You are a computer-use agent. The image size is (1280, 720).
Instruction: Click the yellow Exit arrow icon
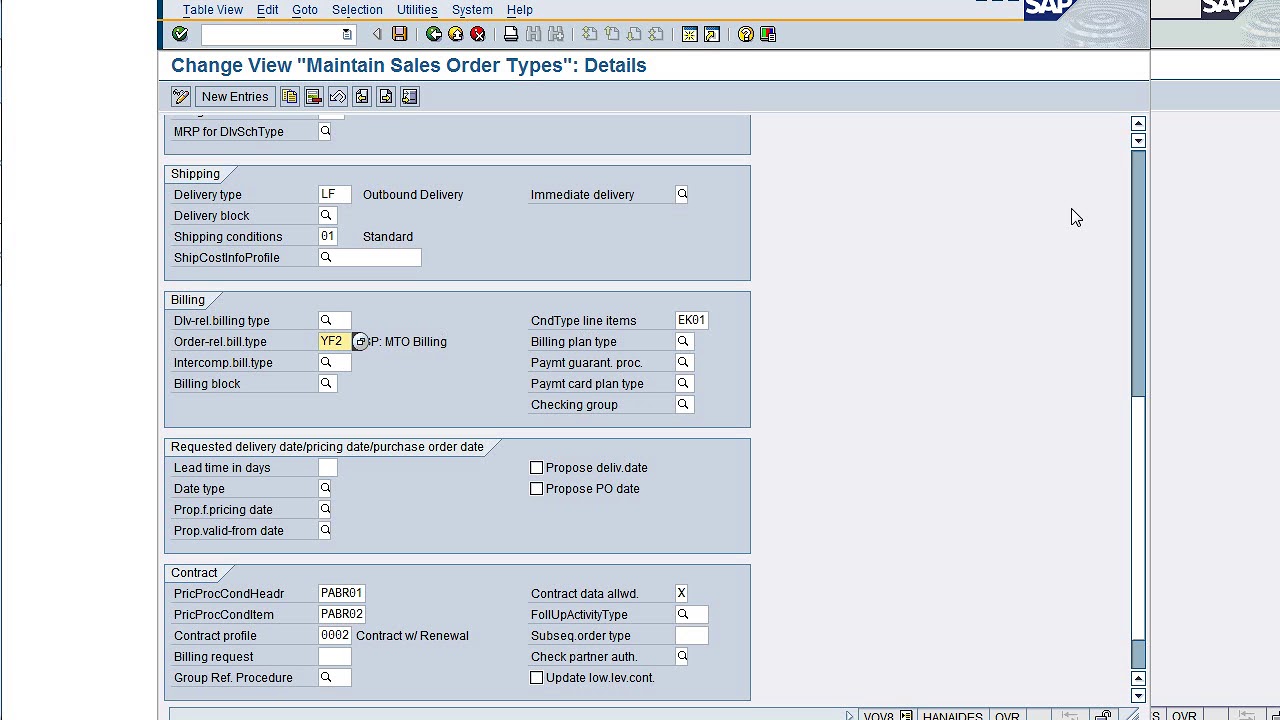tap(456, 34)
